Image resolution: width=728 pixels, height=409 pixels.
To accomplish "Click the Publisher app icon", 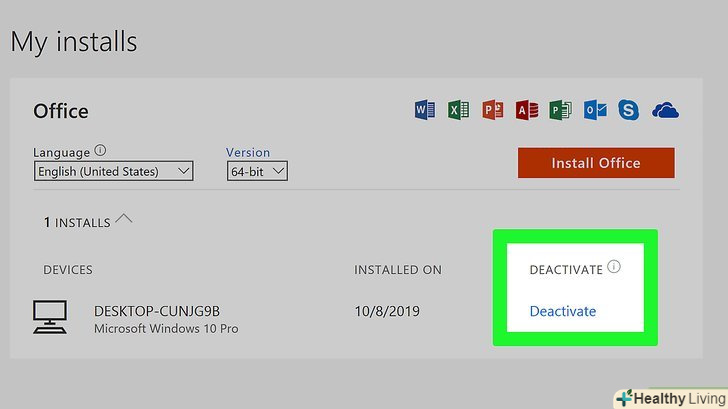I will click(560, 110).
